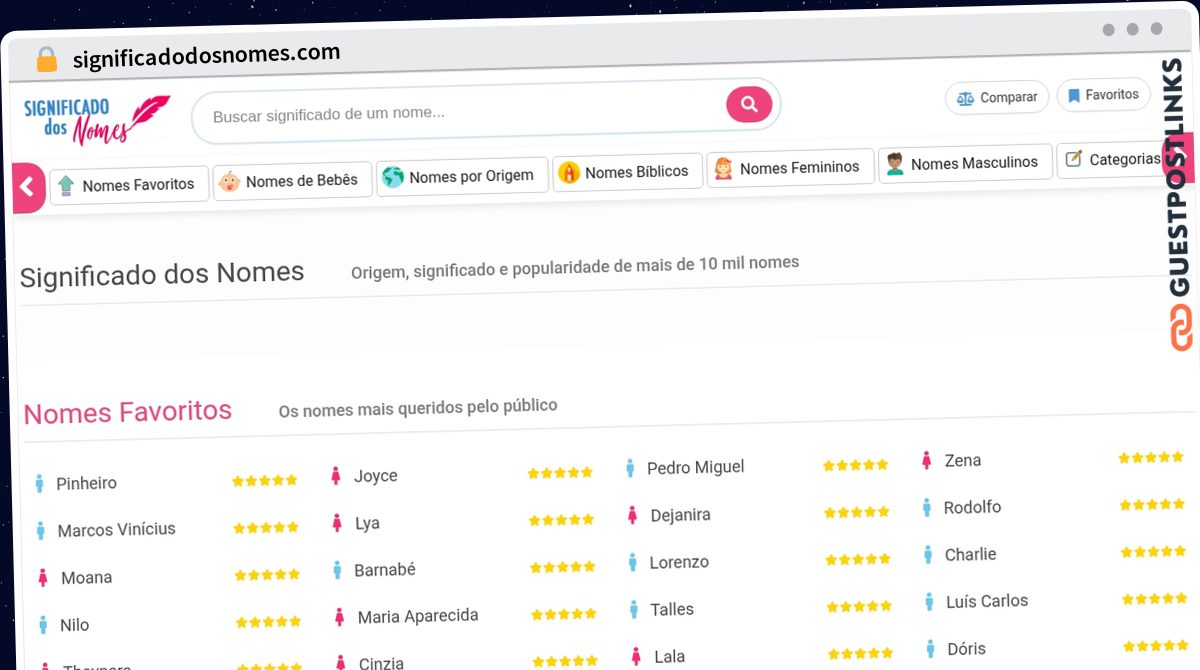Click the female icon beside Moana
Image resolution: width=1200 pixels, height=670 pixels.
[42, 578]
